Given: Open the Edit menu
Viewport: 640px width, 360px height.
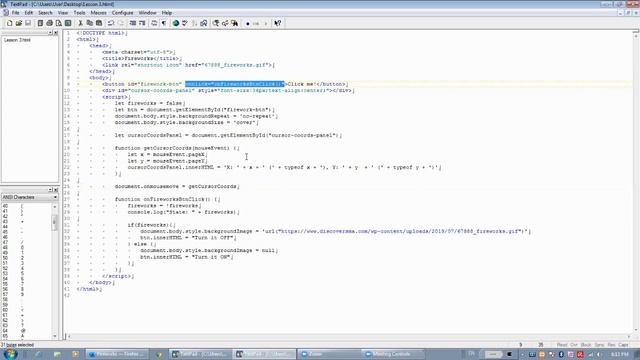Looking at the screenshot, I should point(29,13).
